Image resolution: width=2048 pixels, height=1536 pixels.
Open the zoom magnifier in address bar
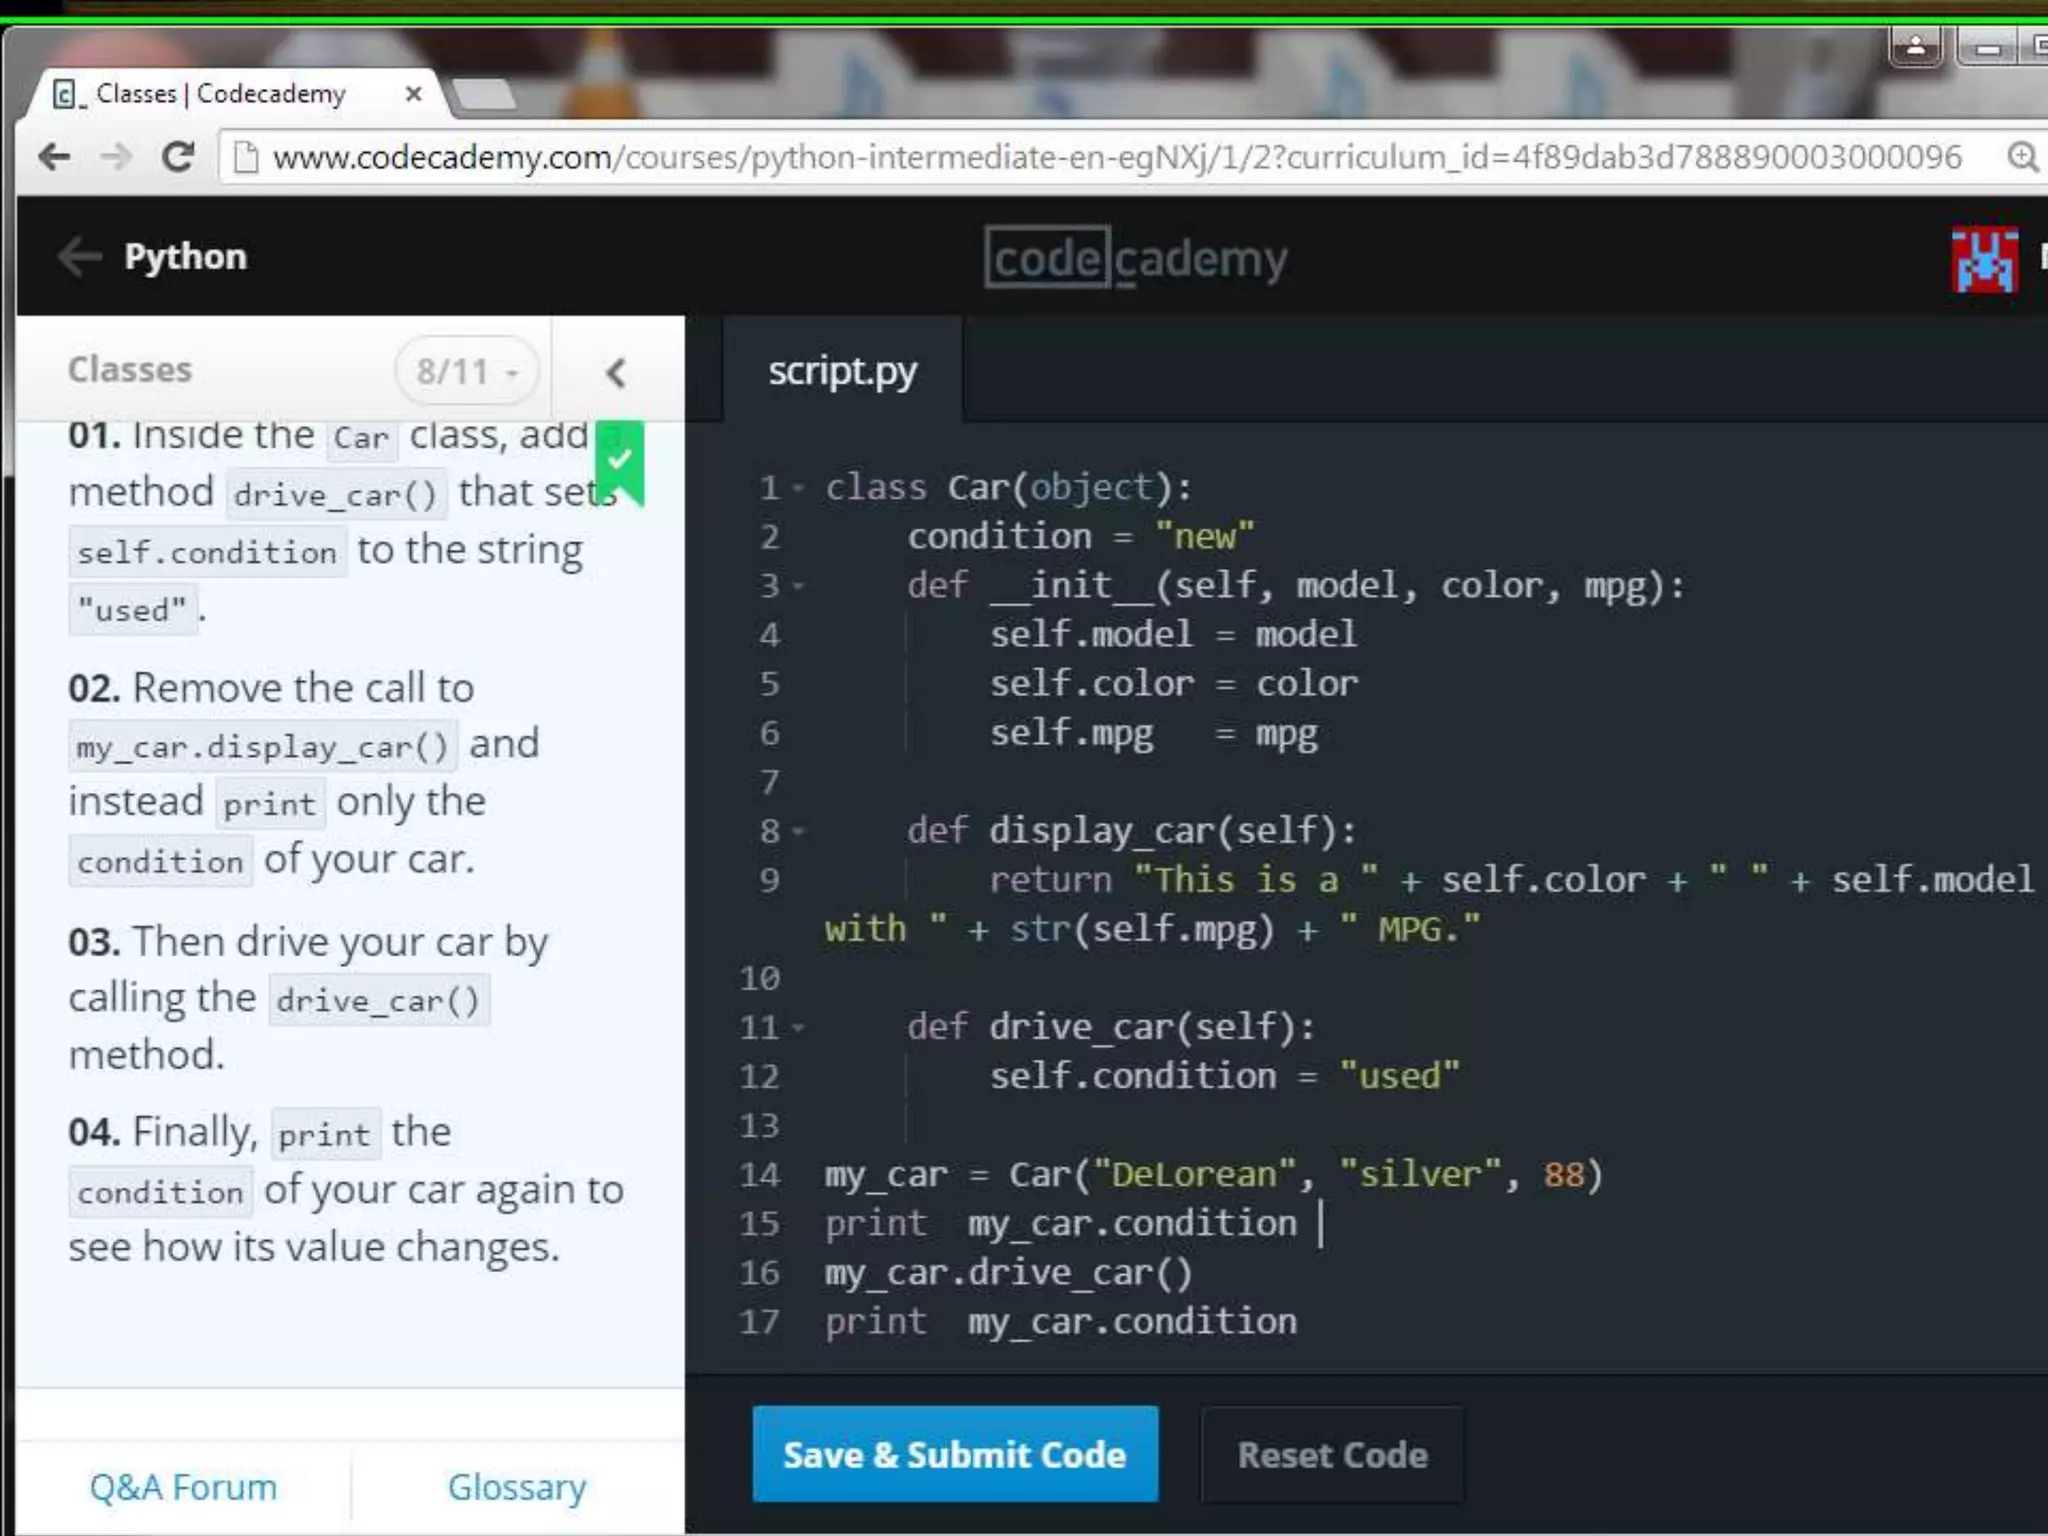click(2022, 157)
